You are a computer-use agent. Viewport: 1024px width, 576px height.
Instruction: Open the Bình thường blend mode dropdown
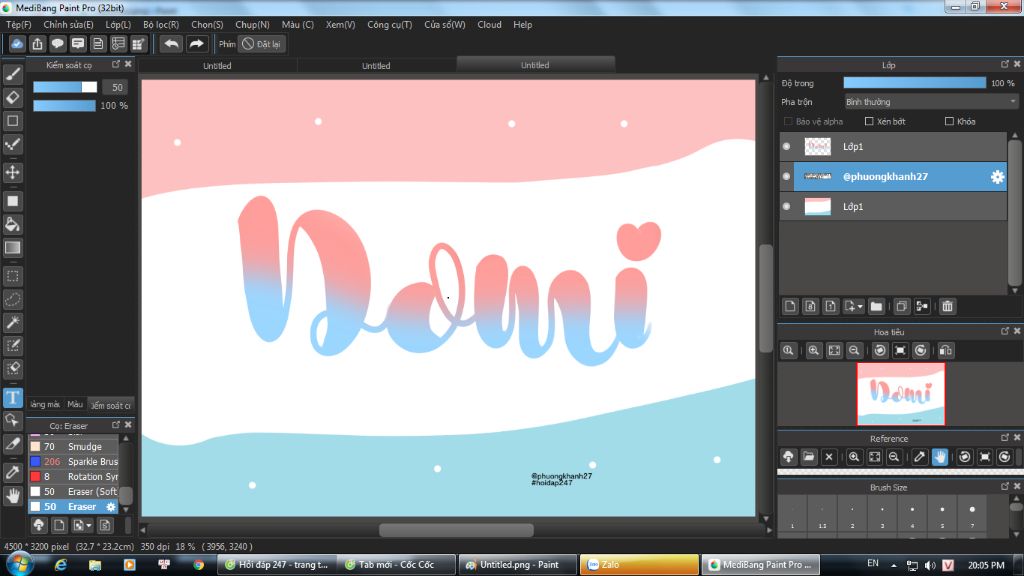click(x=931, y=102)
